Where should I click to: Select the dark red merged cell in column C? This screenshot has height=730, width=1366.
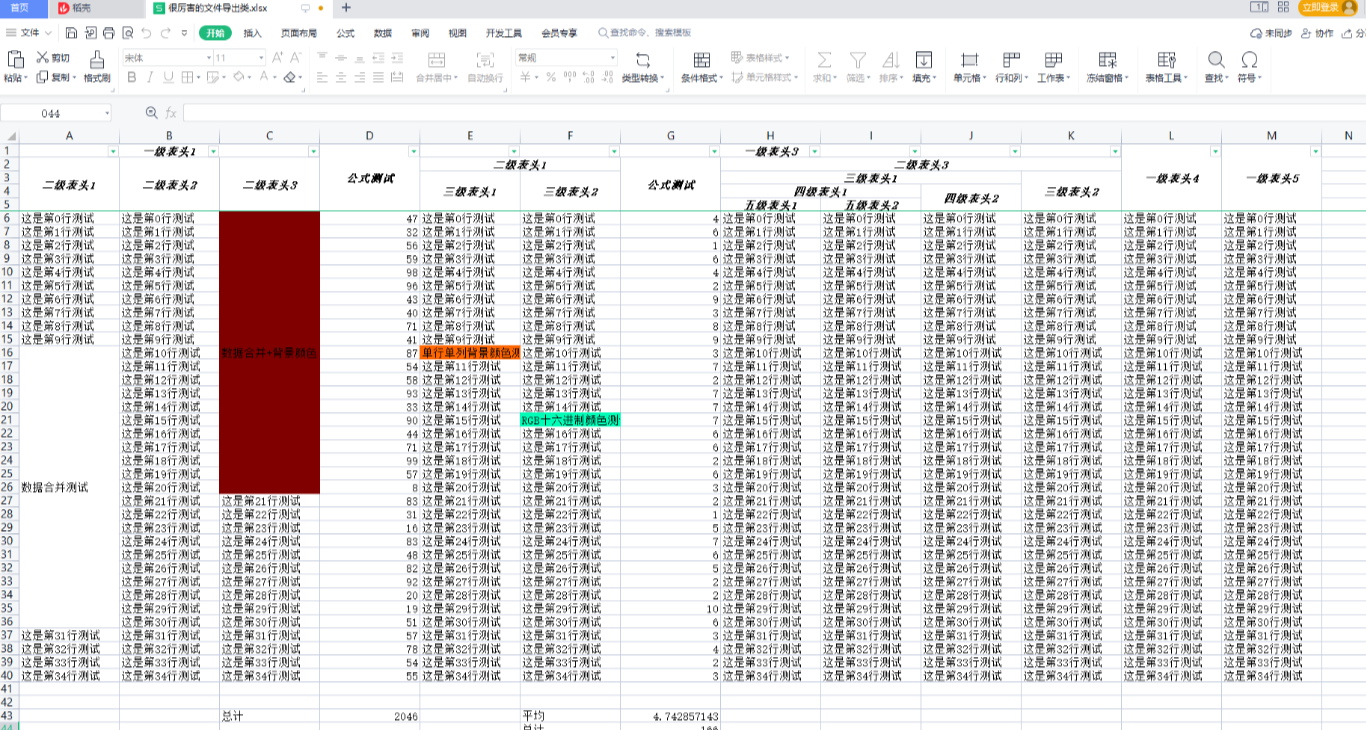pos(270,352)
